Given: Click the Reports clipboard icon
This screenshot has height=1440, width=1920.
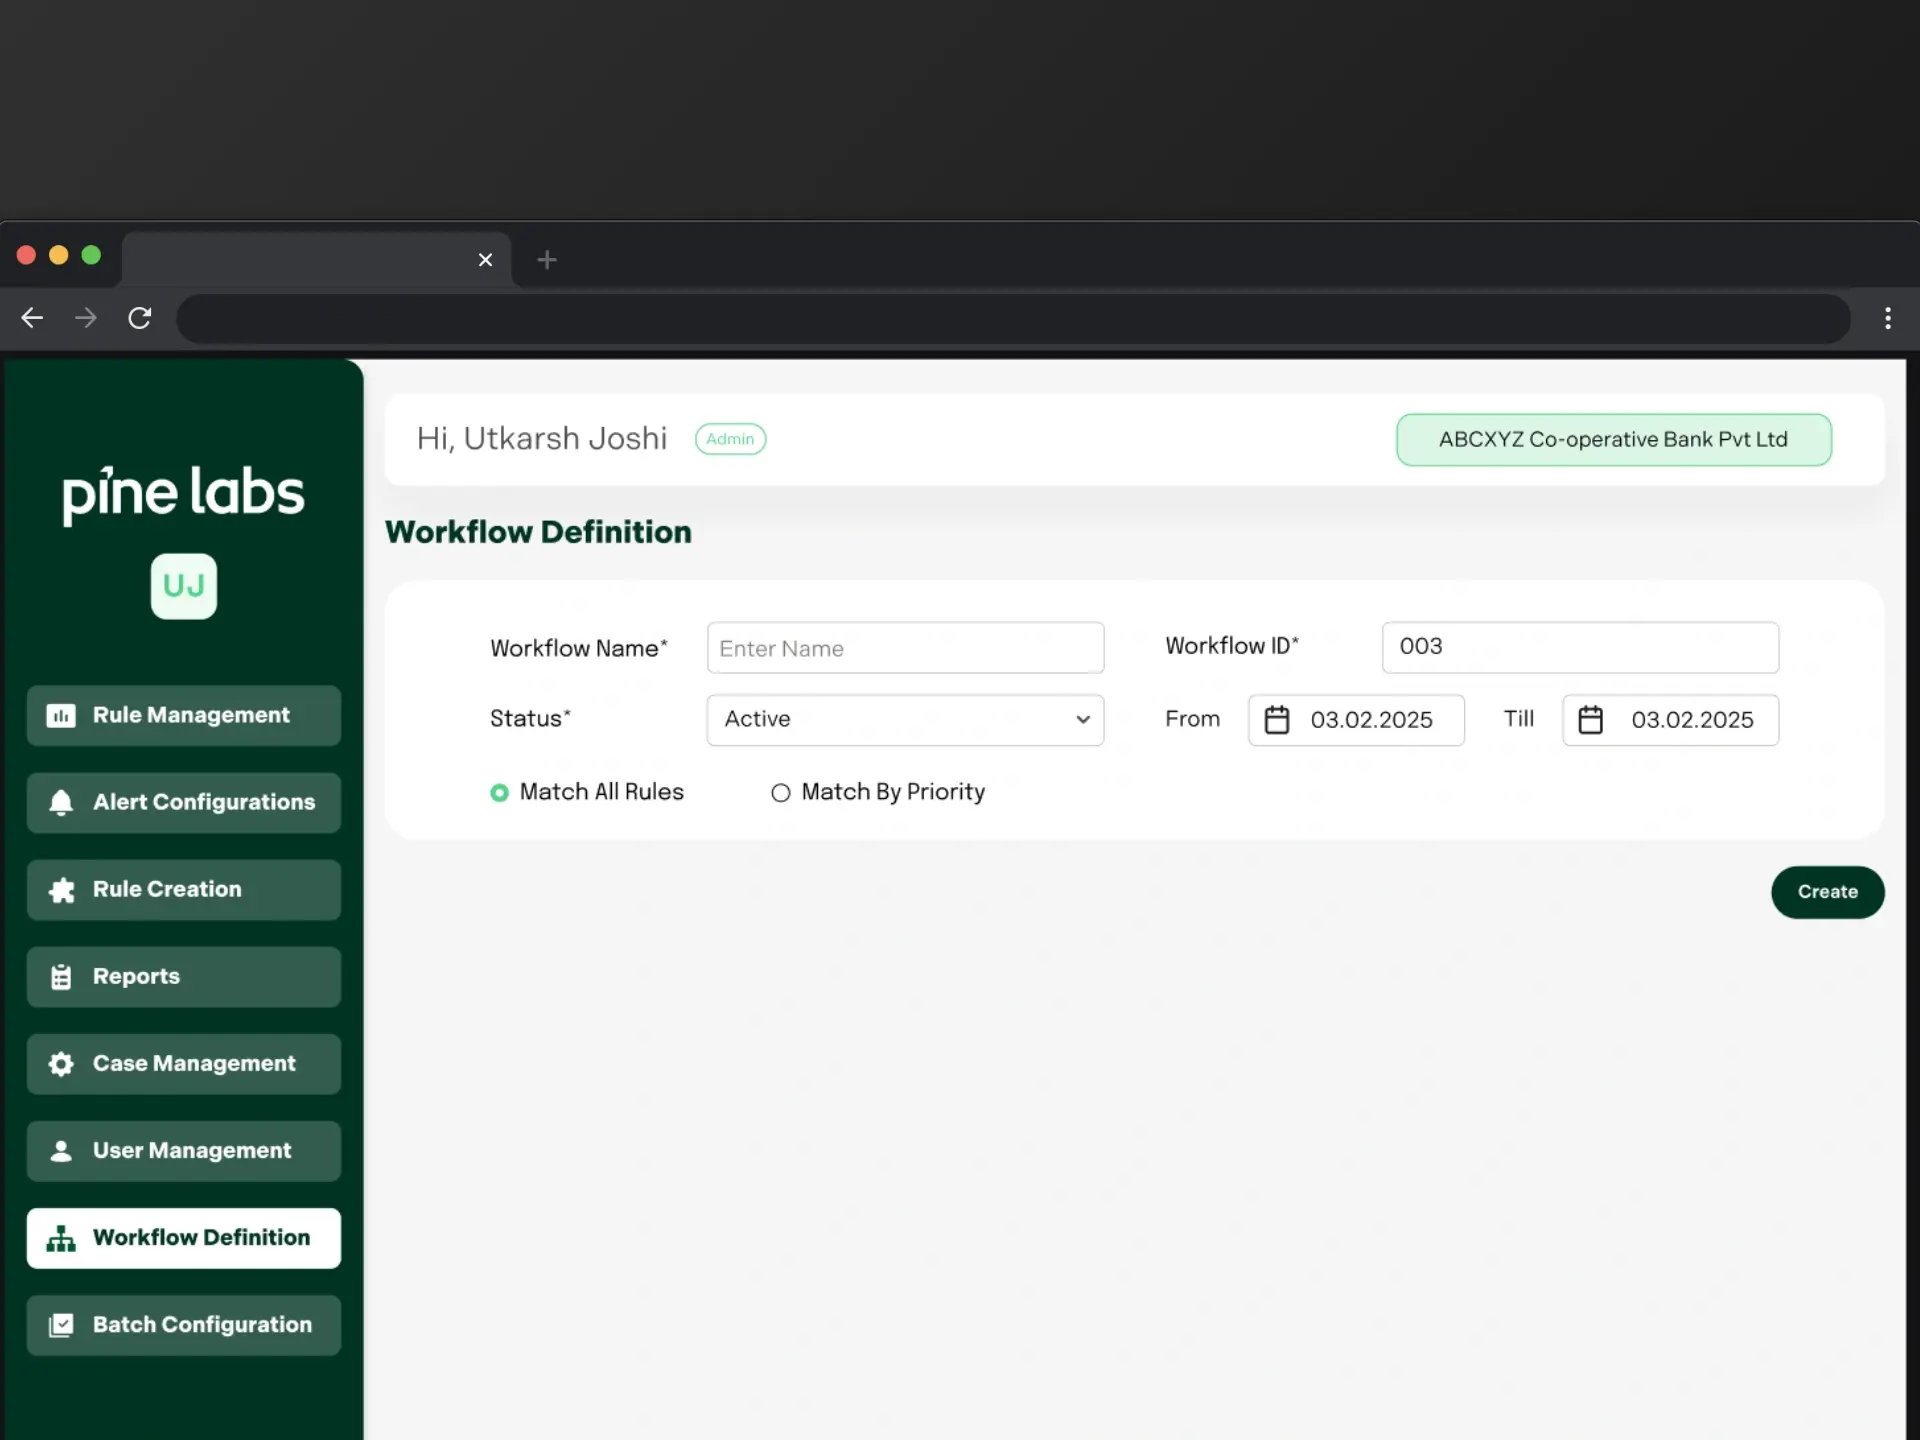Looking at the screenshot, I should tap(61, 977).
